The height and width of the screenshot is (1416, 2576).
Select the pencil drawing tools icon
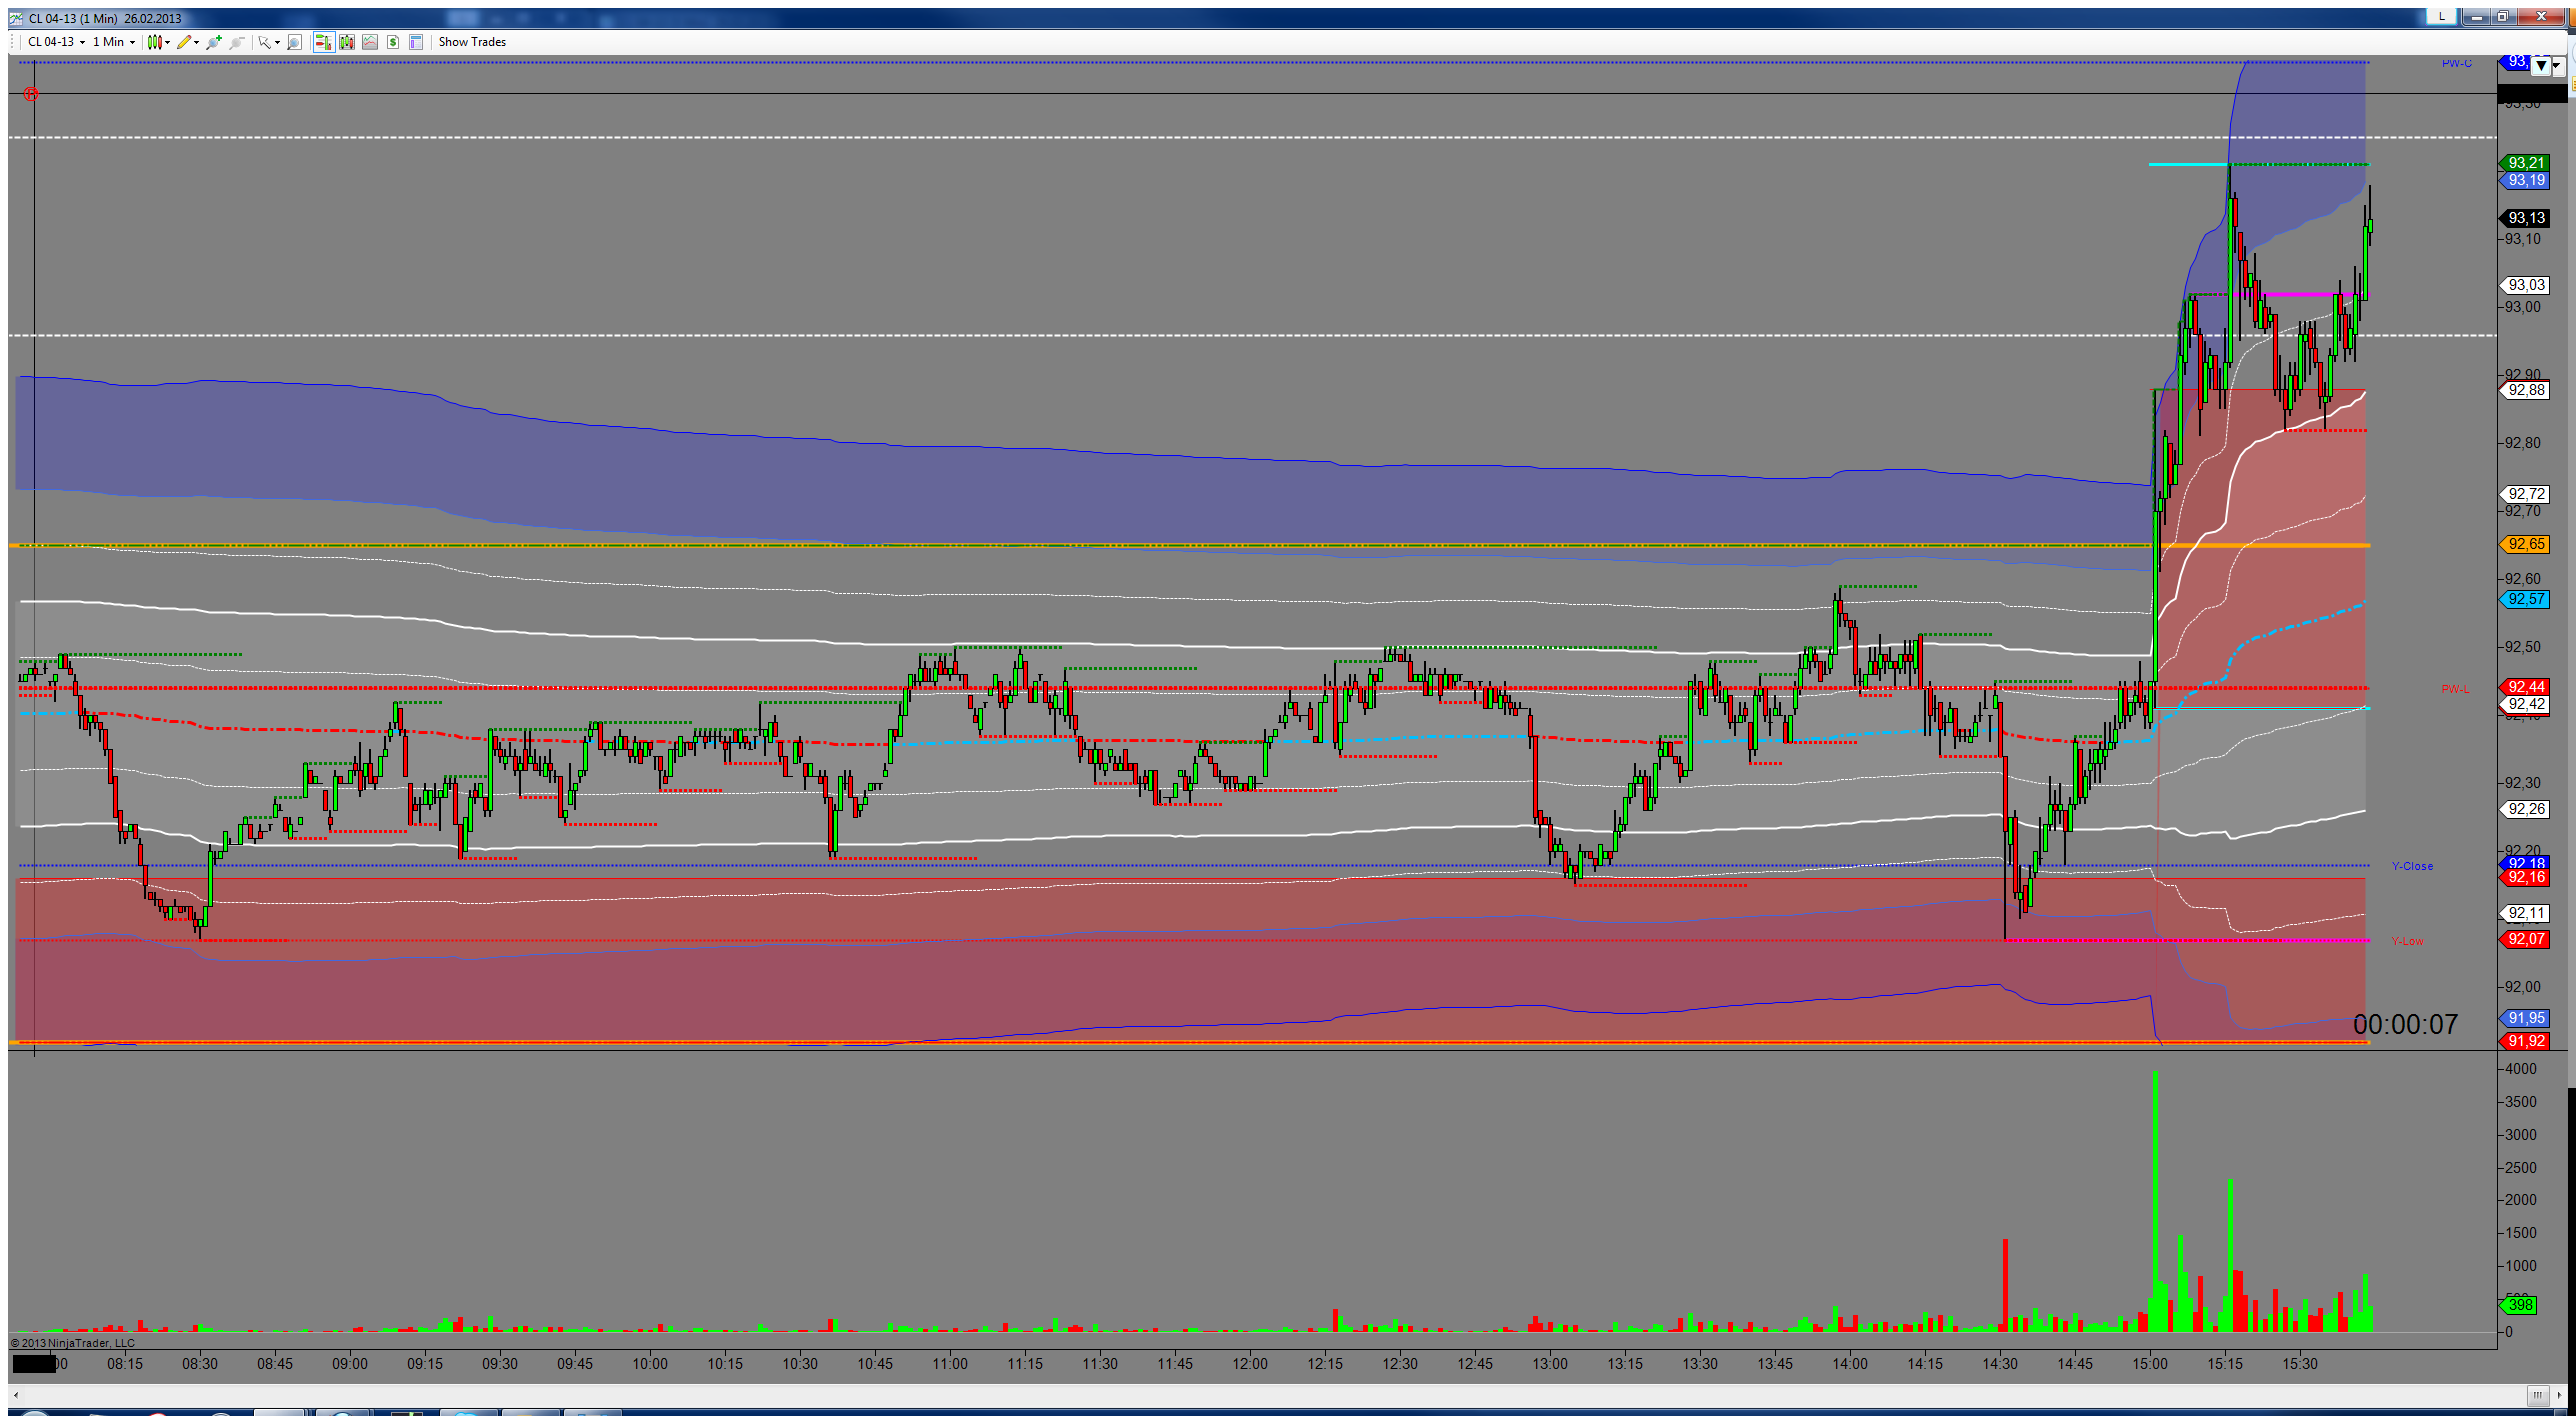pyautogui.click(x=184, y=42)
